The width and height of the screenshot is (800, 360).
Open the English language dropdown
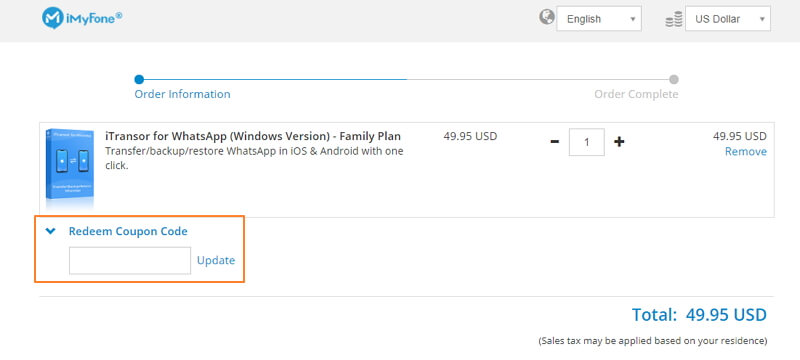(x=599, y=19)
